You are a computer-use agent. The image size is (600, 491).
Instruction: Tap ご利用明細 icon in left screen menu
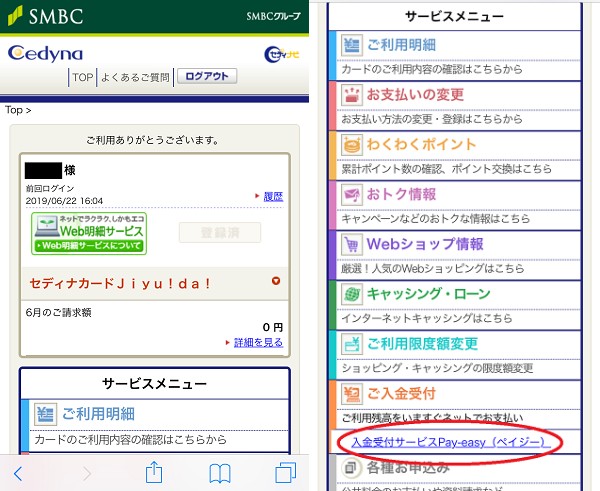pyautogui.click(x=46, y=414)
